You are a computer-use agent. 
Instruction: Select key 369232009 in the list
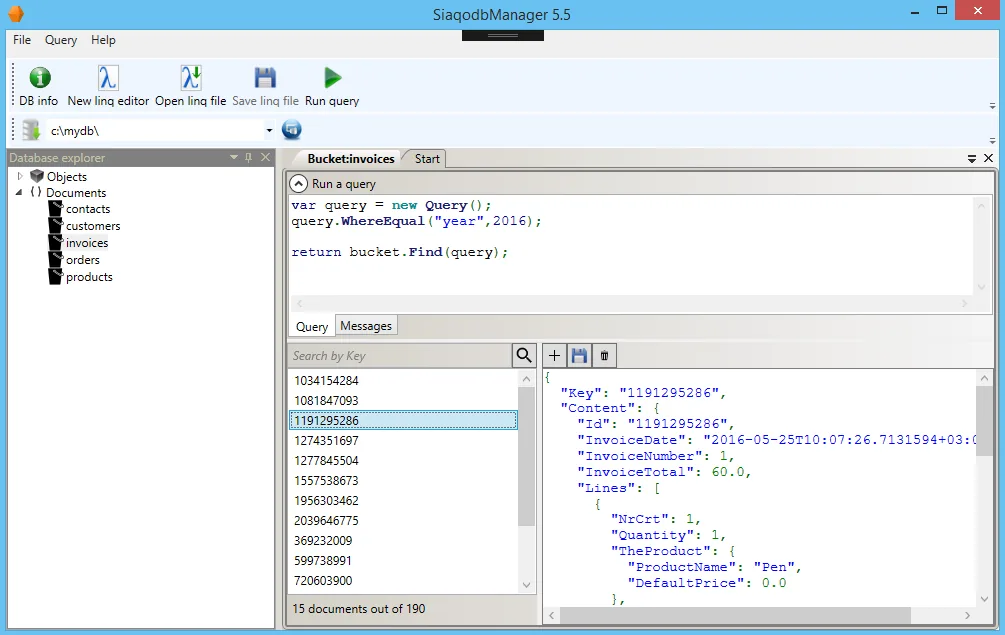403,541
